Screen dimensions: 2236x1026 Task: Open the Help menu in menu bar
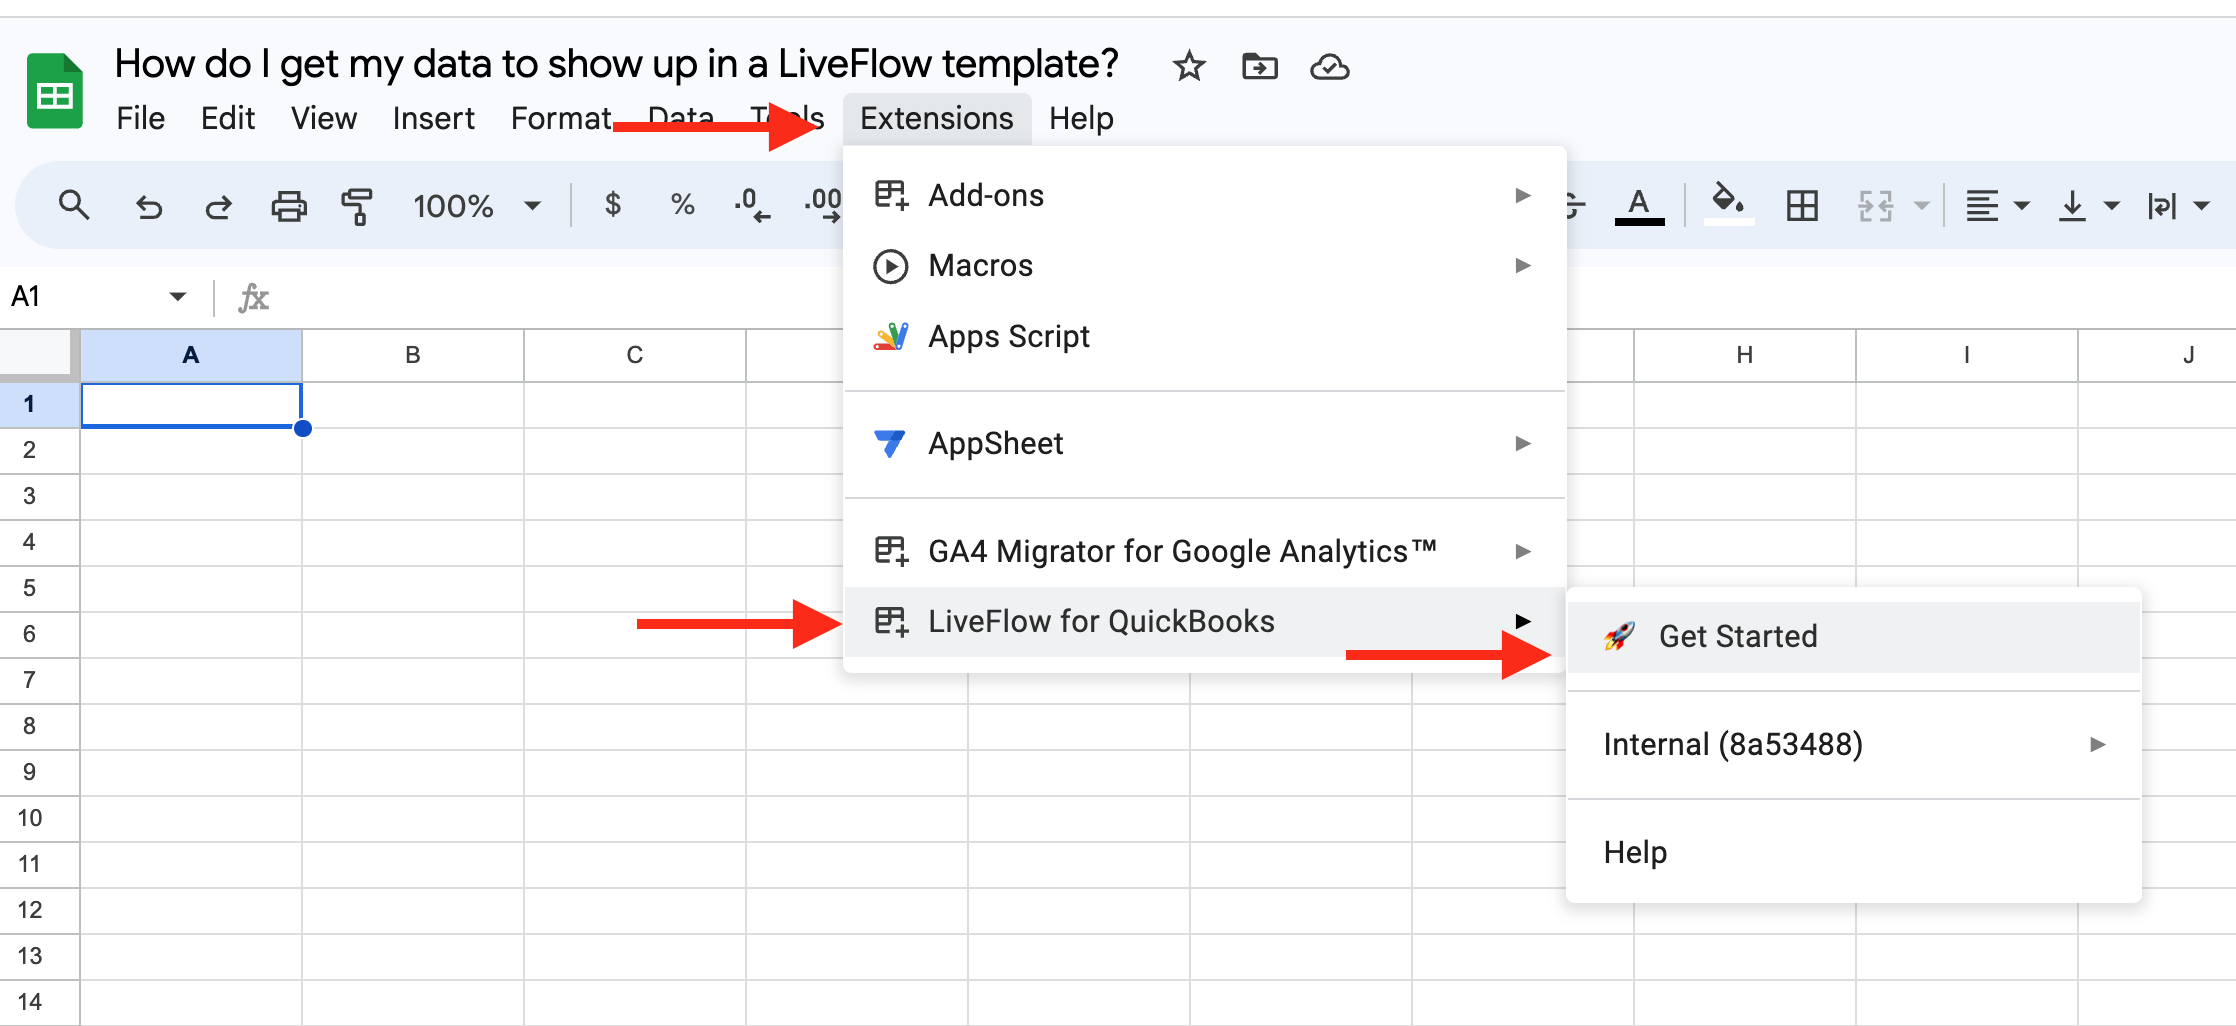(1081, 118)
